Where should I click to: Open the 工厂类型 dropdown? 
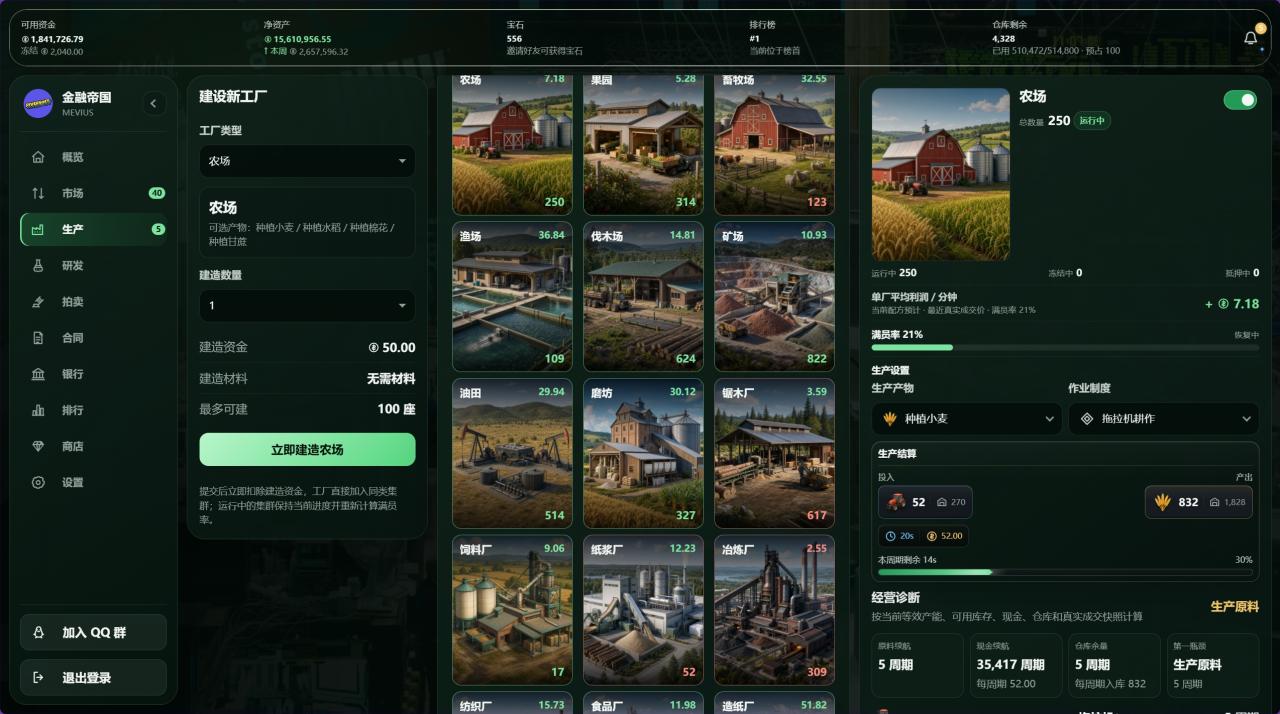click(307, 161)
